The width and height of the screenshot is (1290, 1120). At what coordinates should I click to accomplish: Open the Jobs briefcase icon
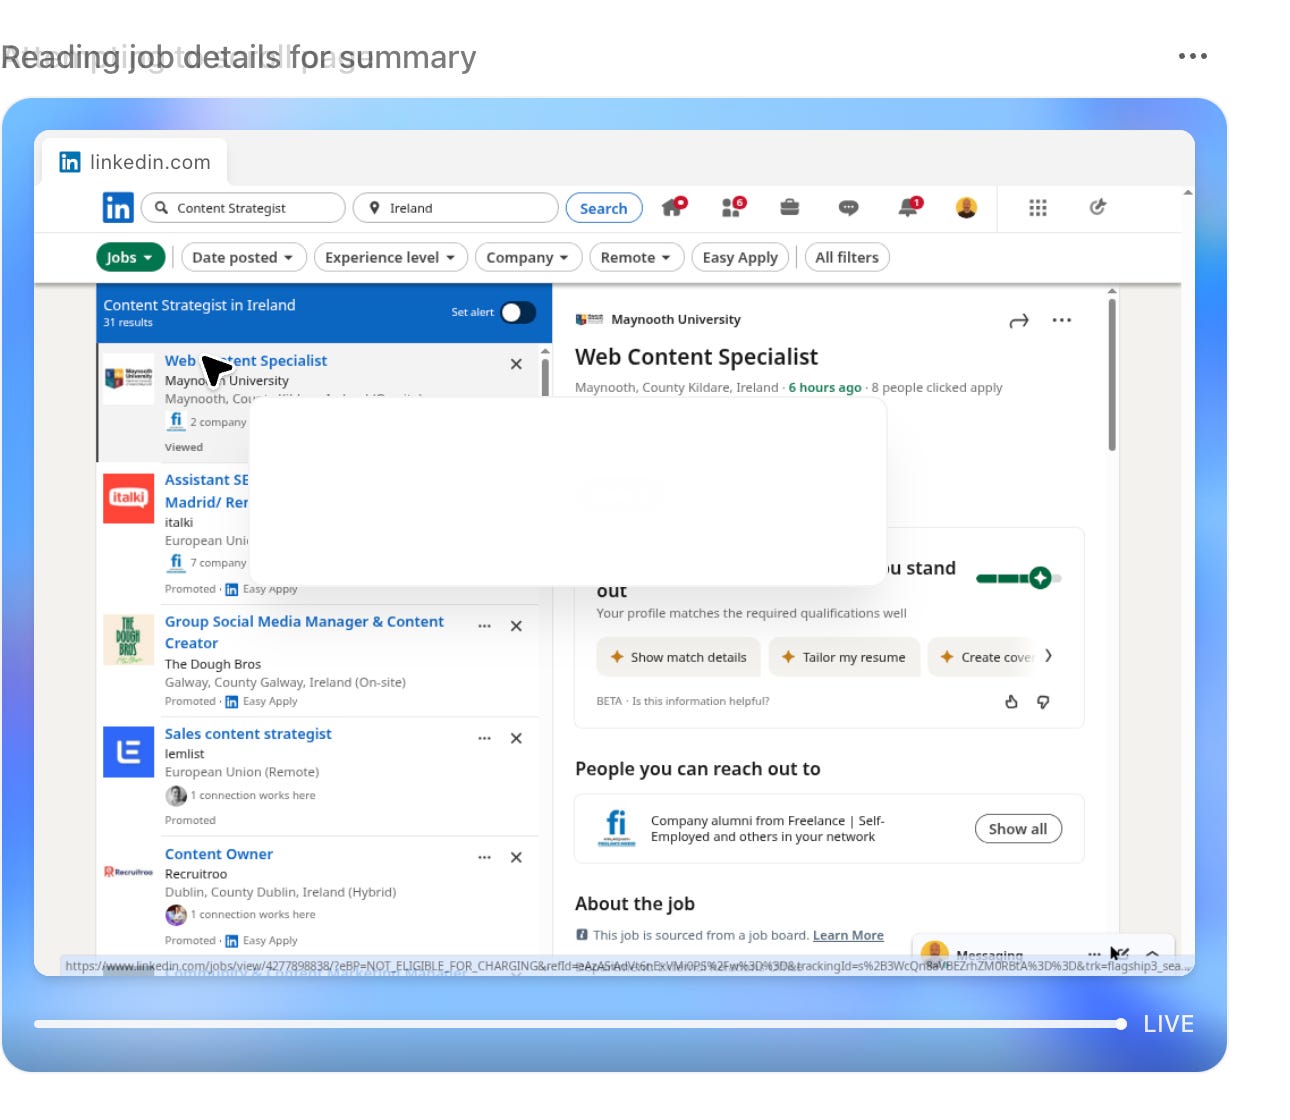tap(790, 207)
